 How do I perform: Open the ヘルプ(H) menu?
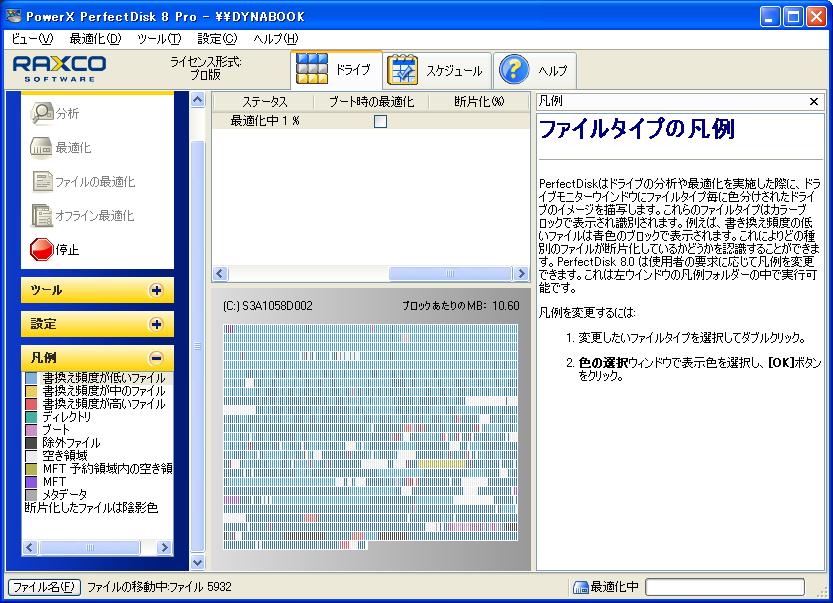276,39
